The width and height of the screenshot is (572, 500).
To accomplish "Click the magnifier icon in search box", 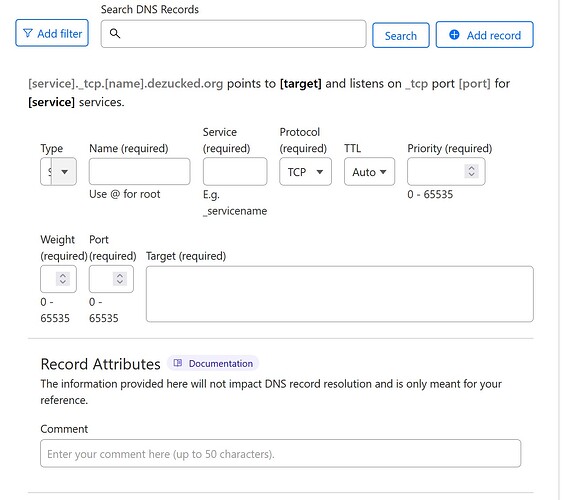I will tap(115, 34).
